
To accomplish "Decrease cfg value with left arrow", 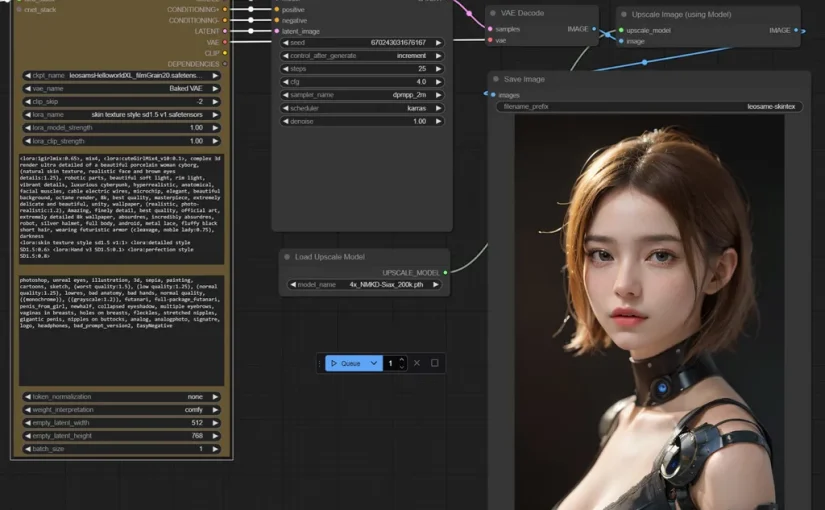I will [x=284, y=82].
